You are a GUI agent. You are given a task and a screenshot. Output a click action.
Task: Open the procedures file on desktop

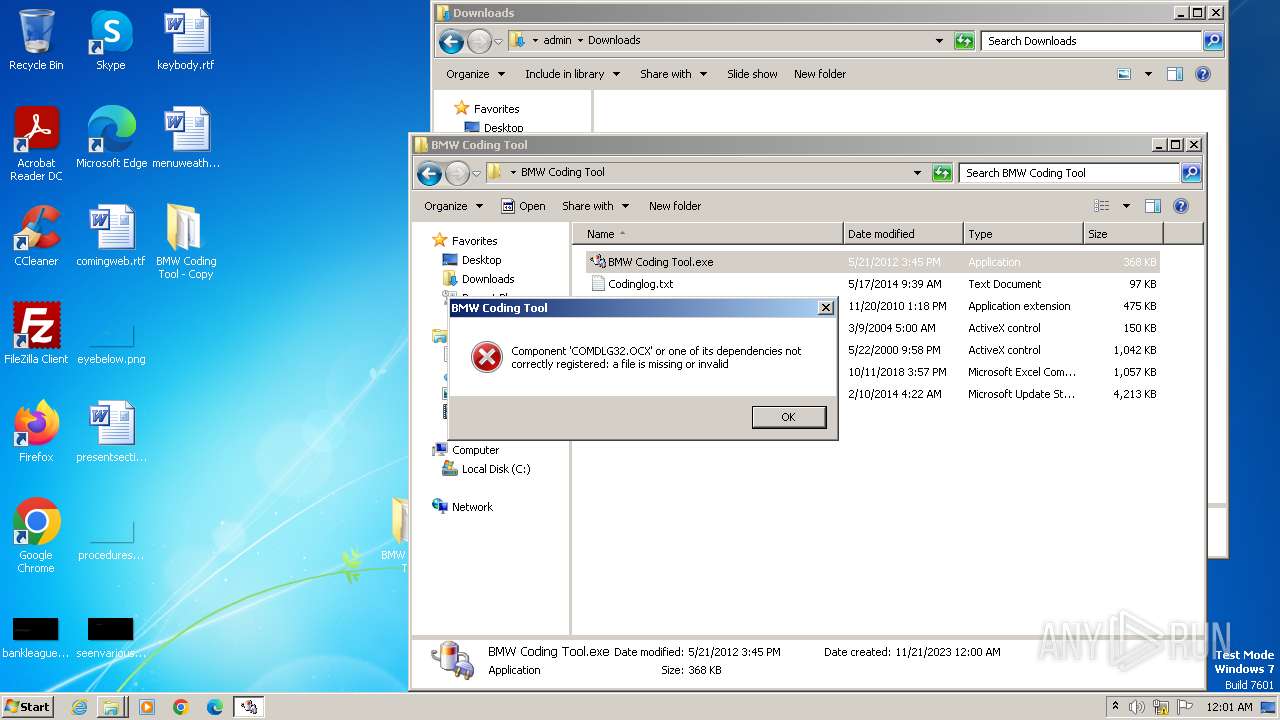click(111, 538)
